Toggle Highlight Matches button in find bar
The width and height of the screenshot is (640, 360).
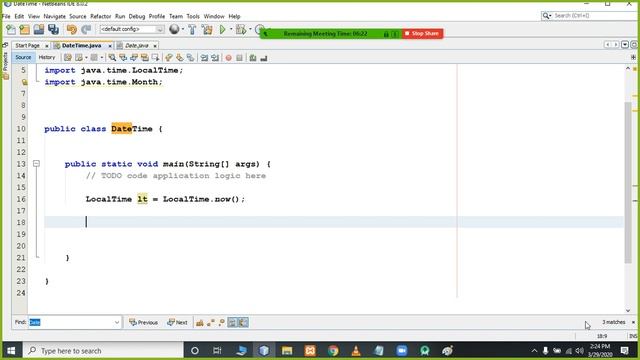[x=232, y=322]
